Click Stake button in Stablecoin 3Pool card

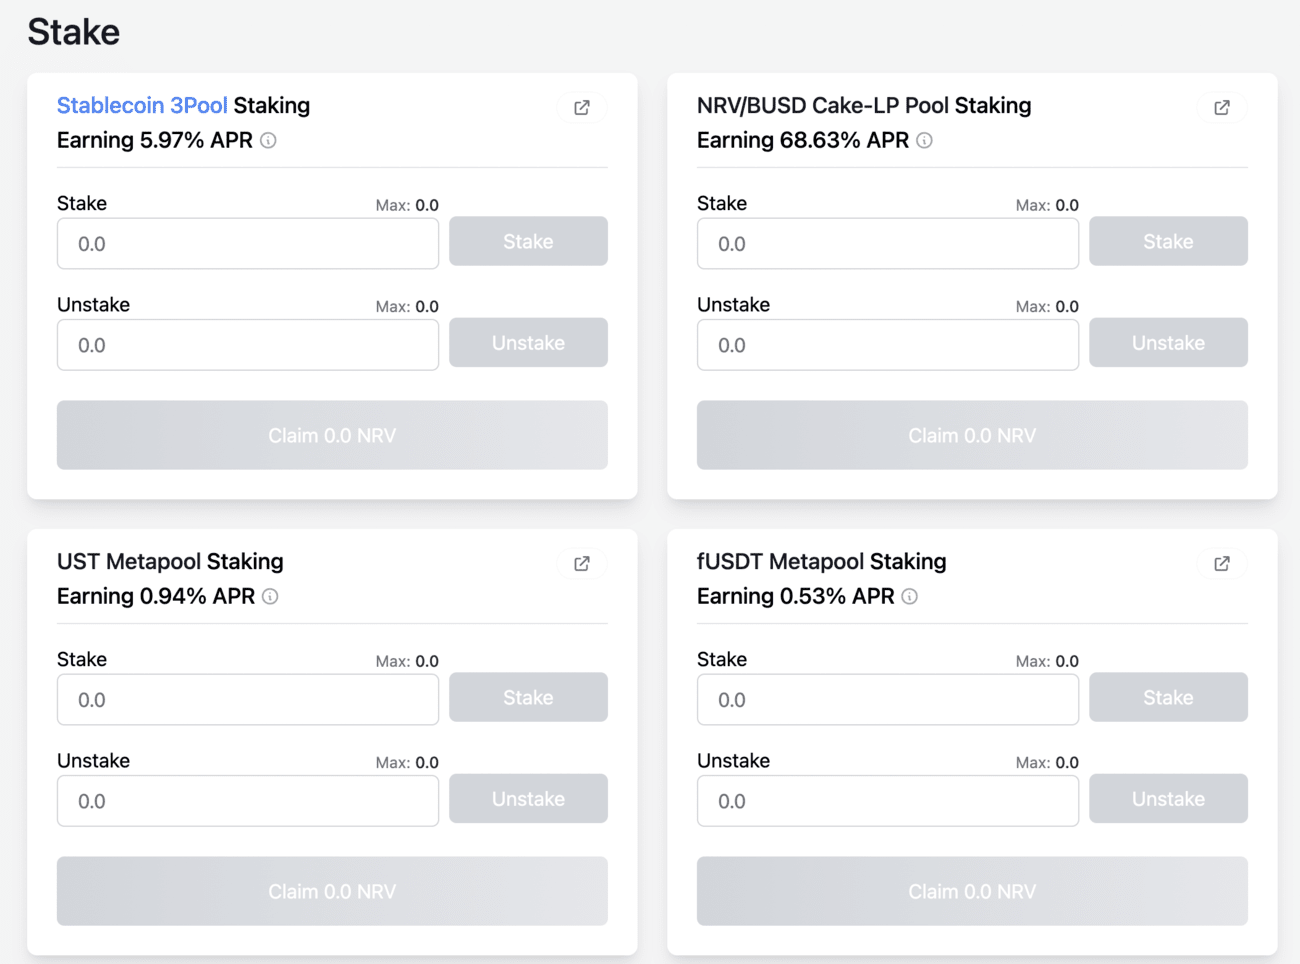click(x=528, y=241)
